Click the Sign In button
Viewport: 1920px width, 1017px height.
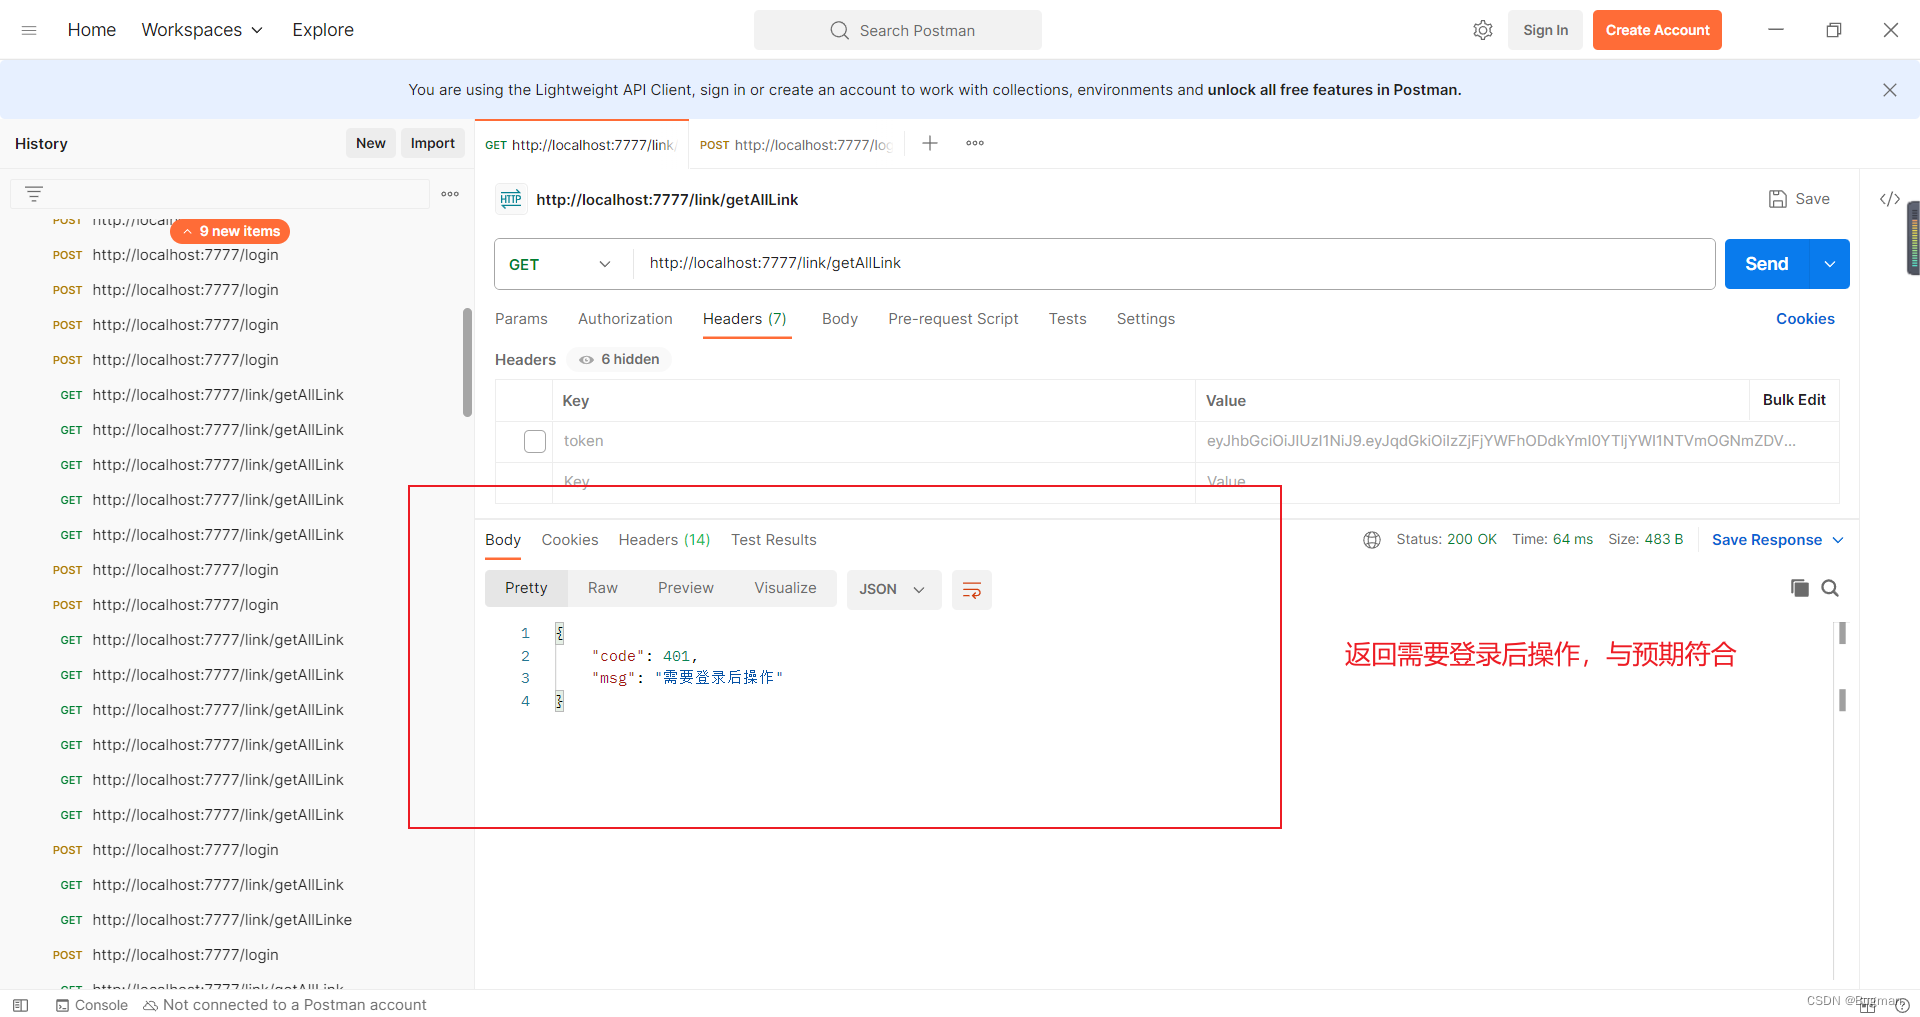pos(1545,30)
